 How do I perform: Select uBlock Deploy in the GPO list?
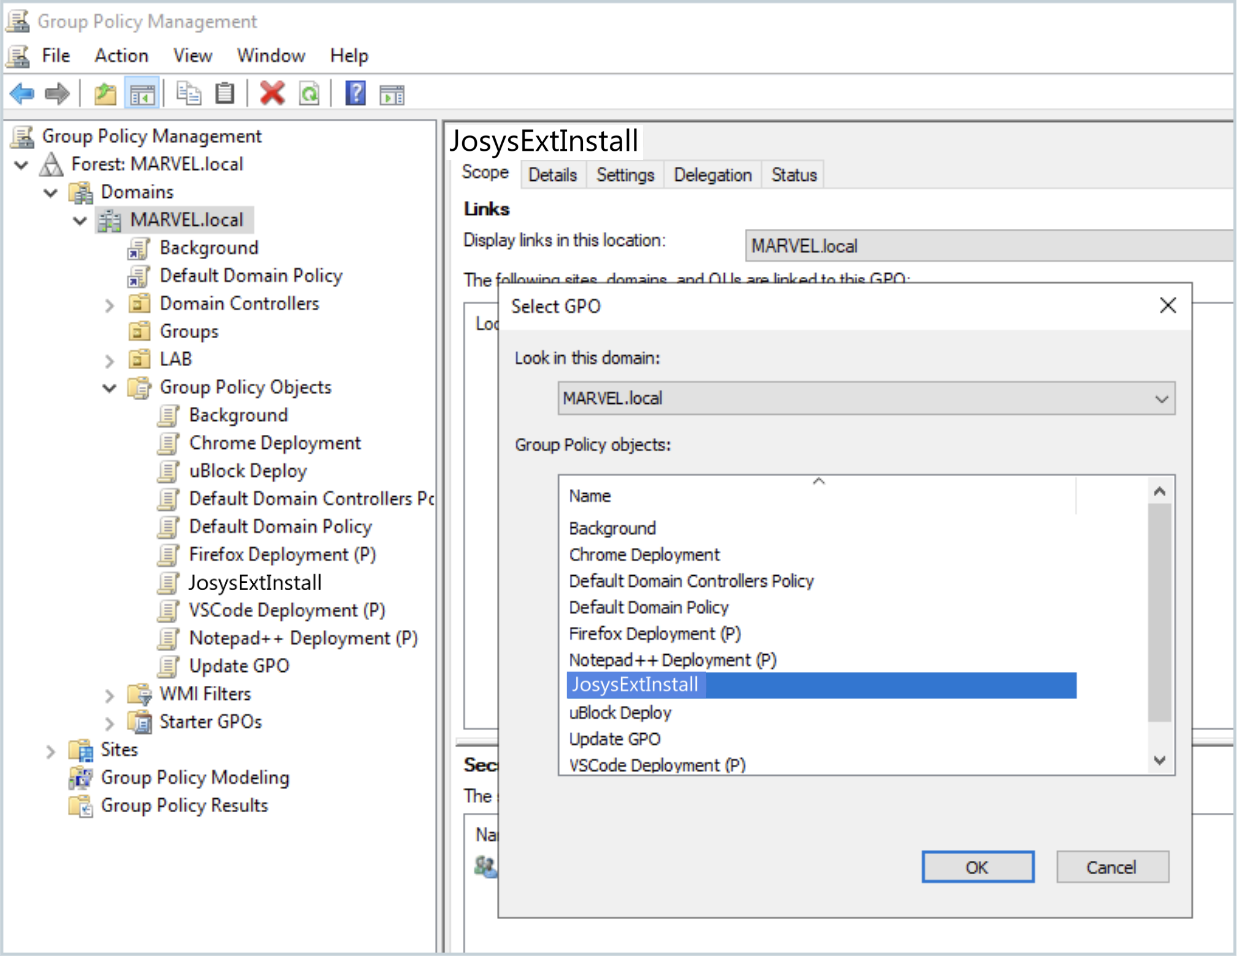620,713
